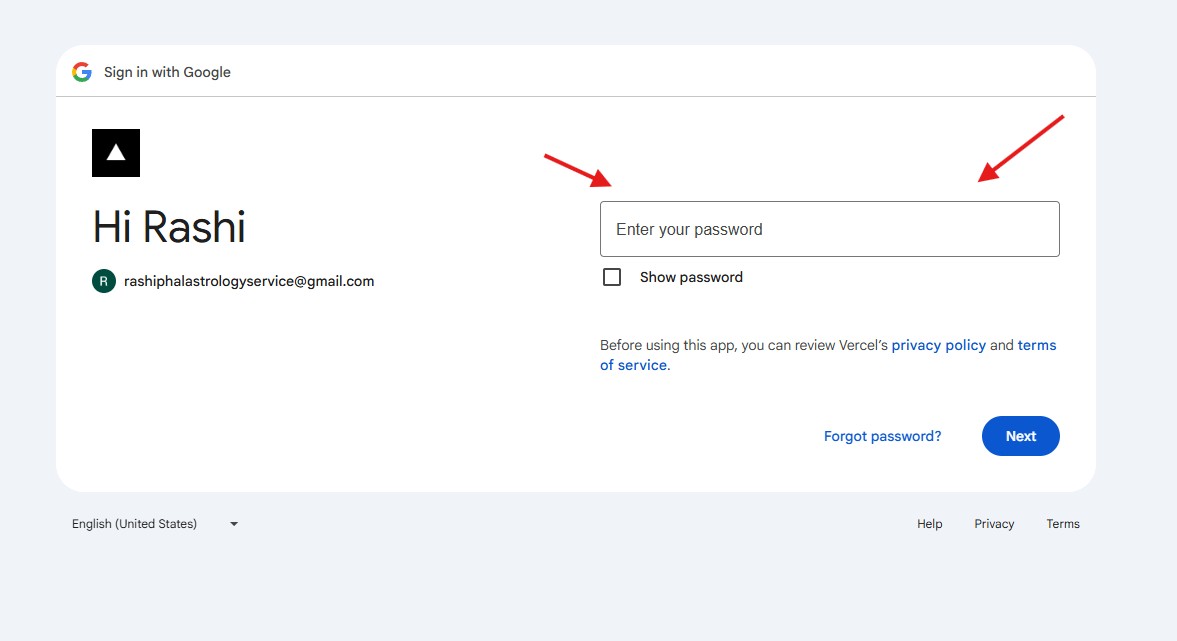
Task: Click the "Sign in with Google" header text
Action: (167, 72)
